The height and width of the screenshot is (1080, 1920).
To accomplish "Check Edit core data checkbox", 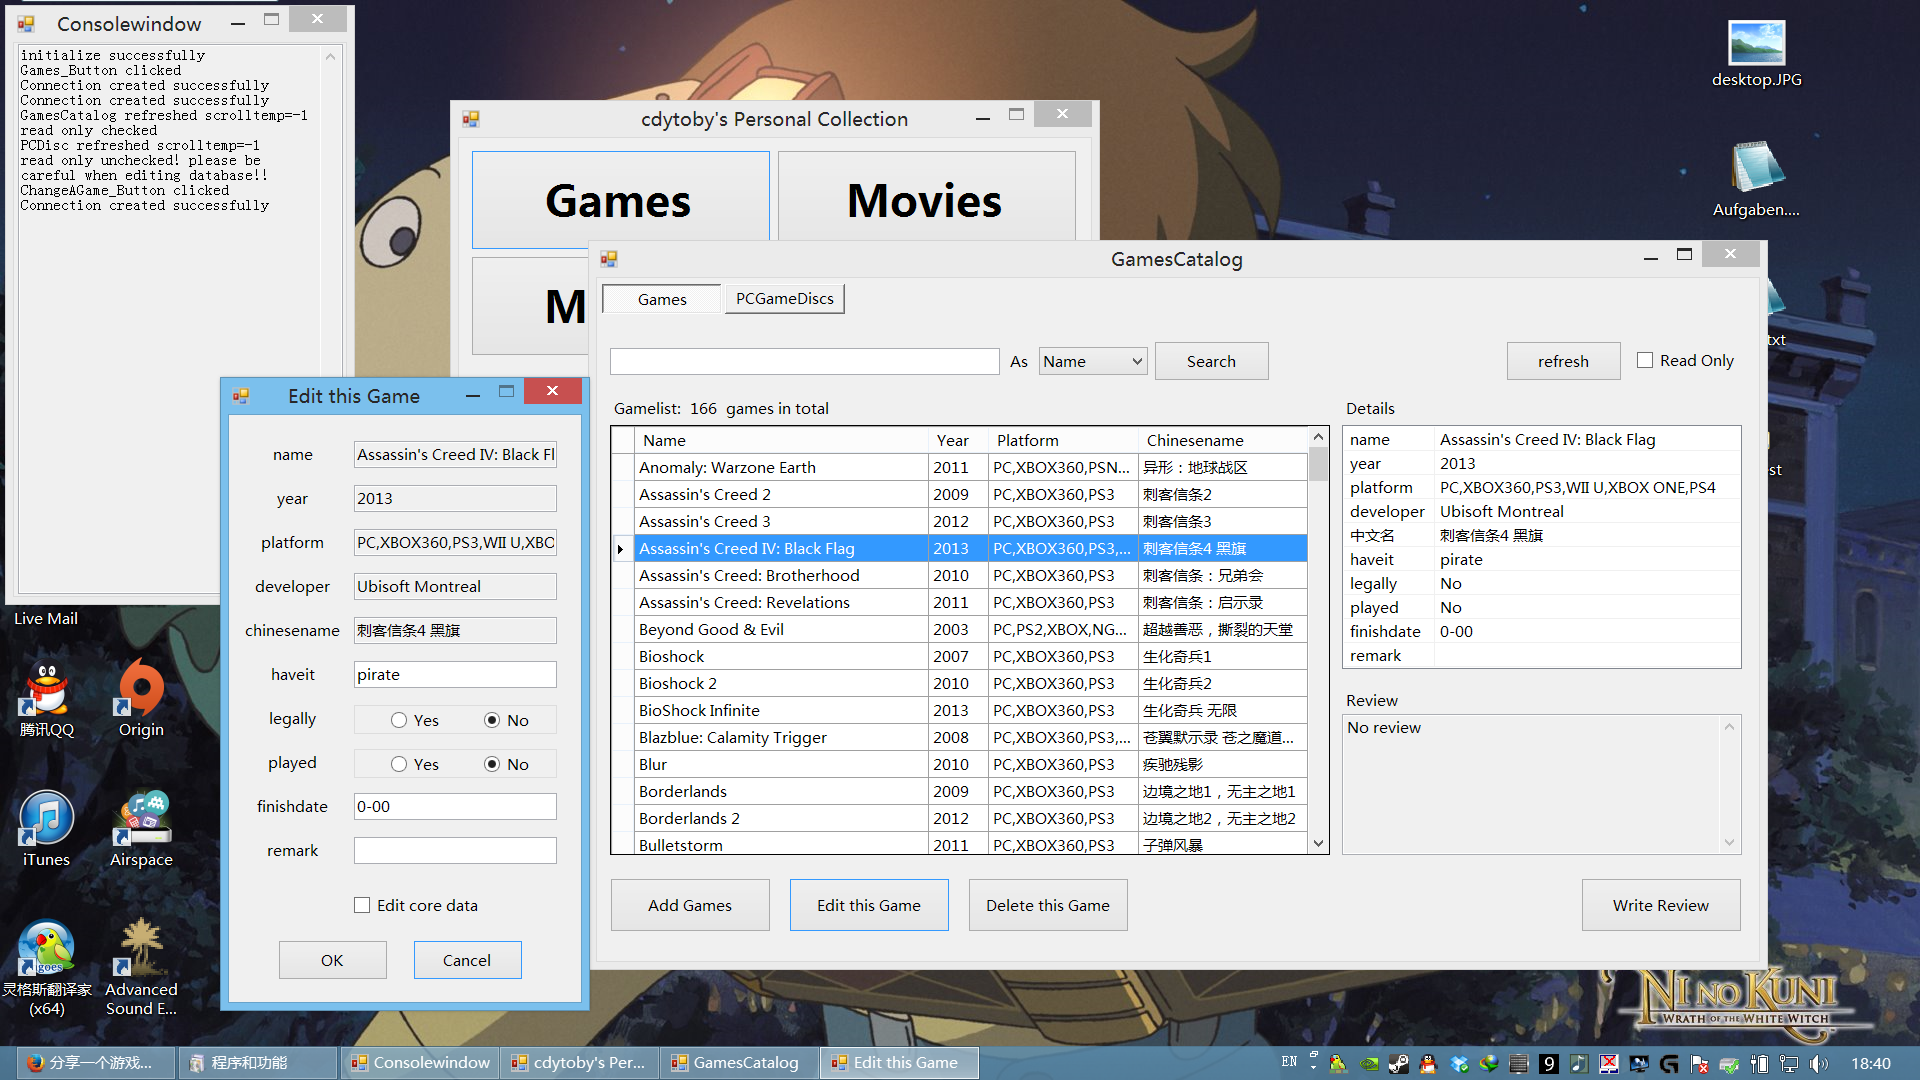I will pyautogui.click(x=362, y=905).
